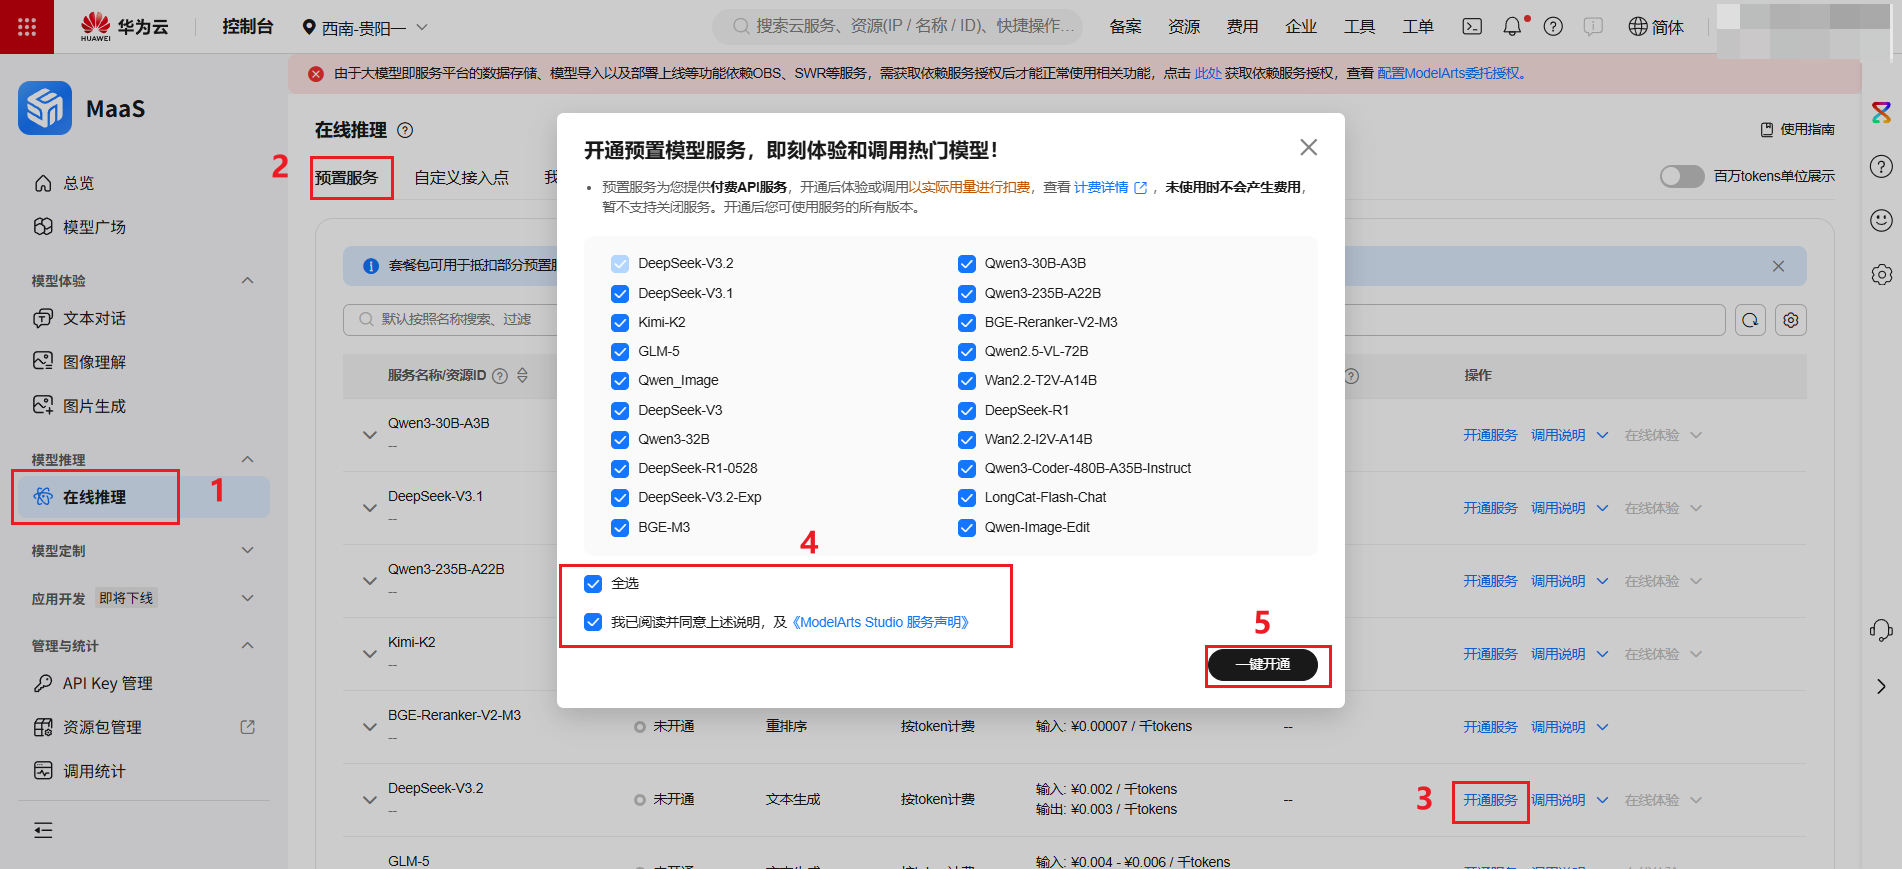Open the notifications bell
Image resolution: width=1902 pixels, height=869 pixels.
[x=1513, y=27]
